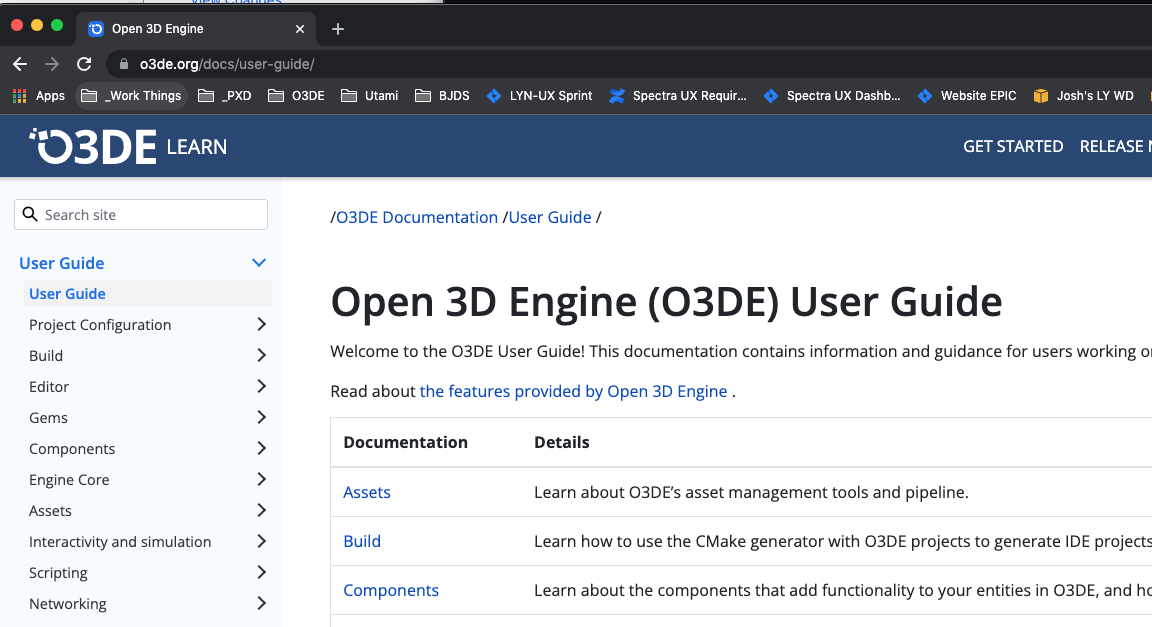Image resolution: width=1152 pixels, height=627 pixels.
Task: Expand the Interactivity and simulation chevron
Action: (x=262, y=541)
